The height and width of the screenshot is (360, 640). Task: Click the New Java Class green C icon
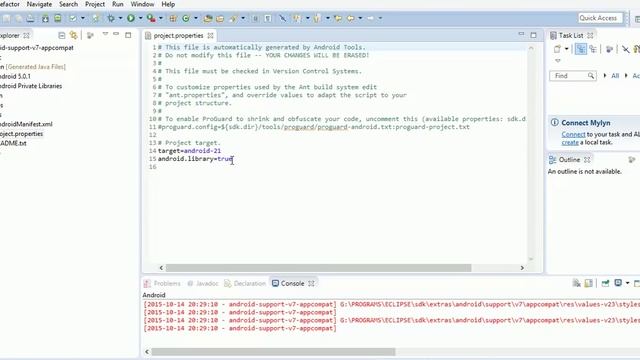tap(186, 18)
